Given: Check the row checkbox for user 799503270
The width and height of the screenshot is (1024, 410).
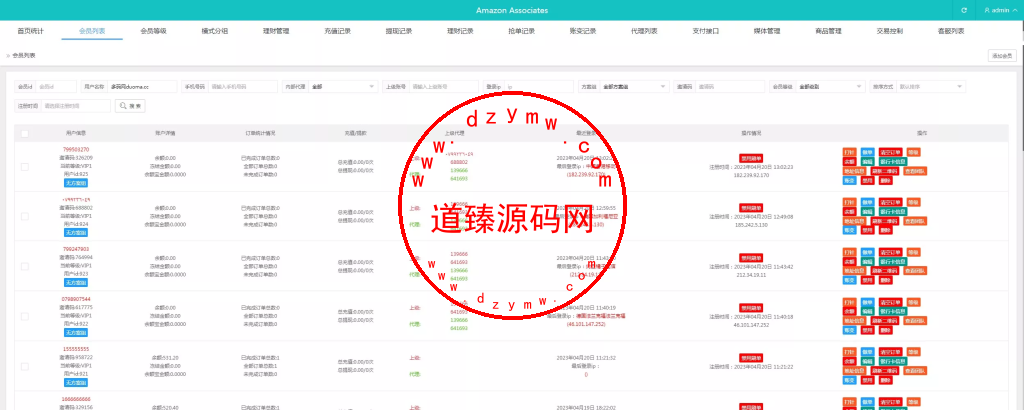Looking at the screenshot, I should click(25, 166).
